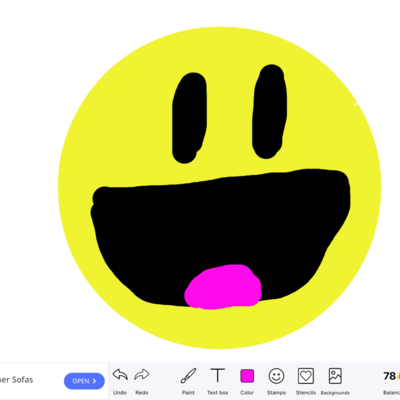Screen dimensions: 400x400
Task: Click the arrow chevron inside OPEN button
Action: click(94, 381)
